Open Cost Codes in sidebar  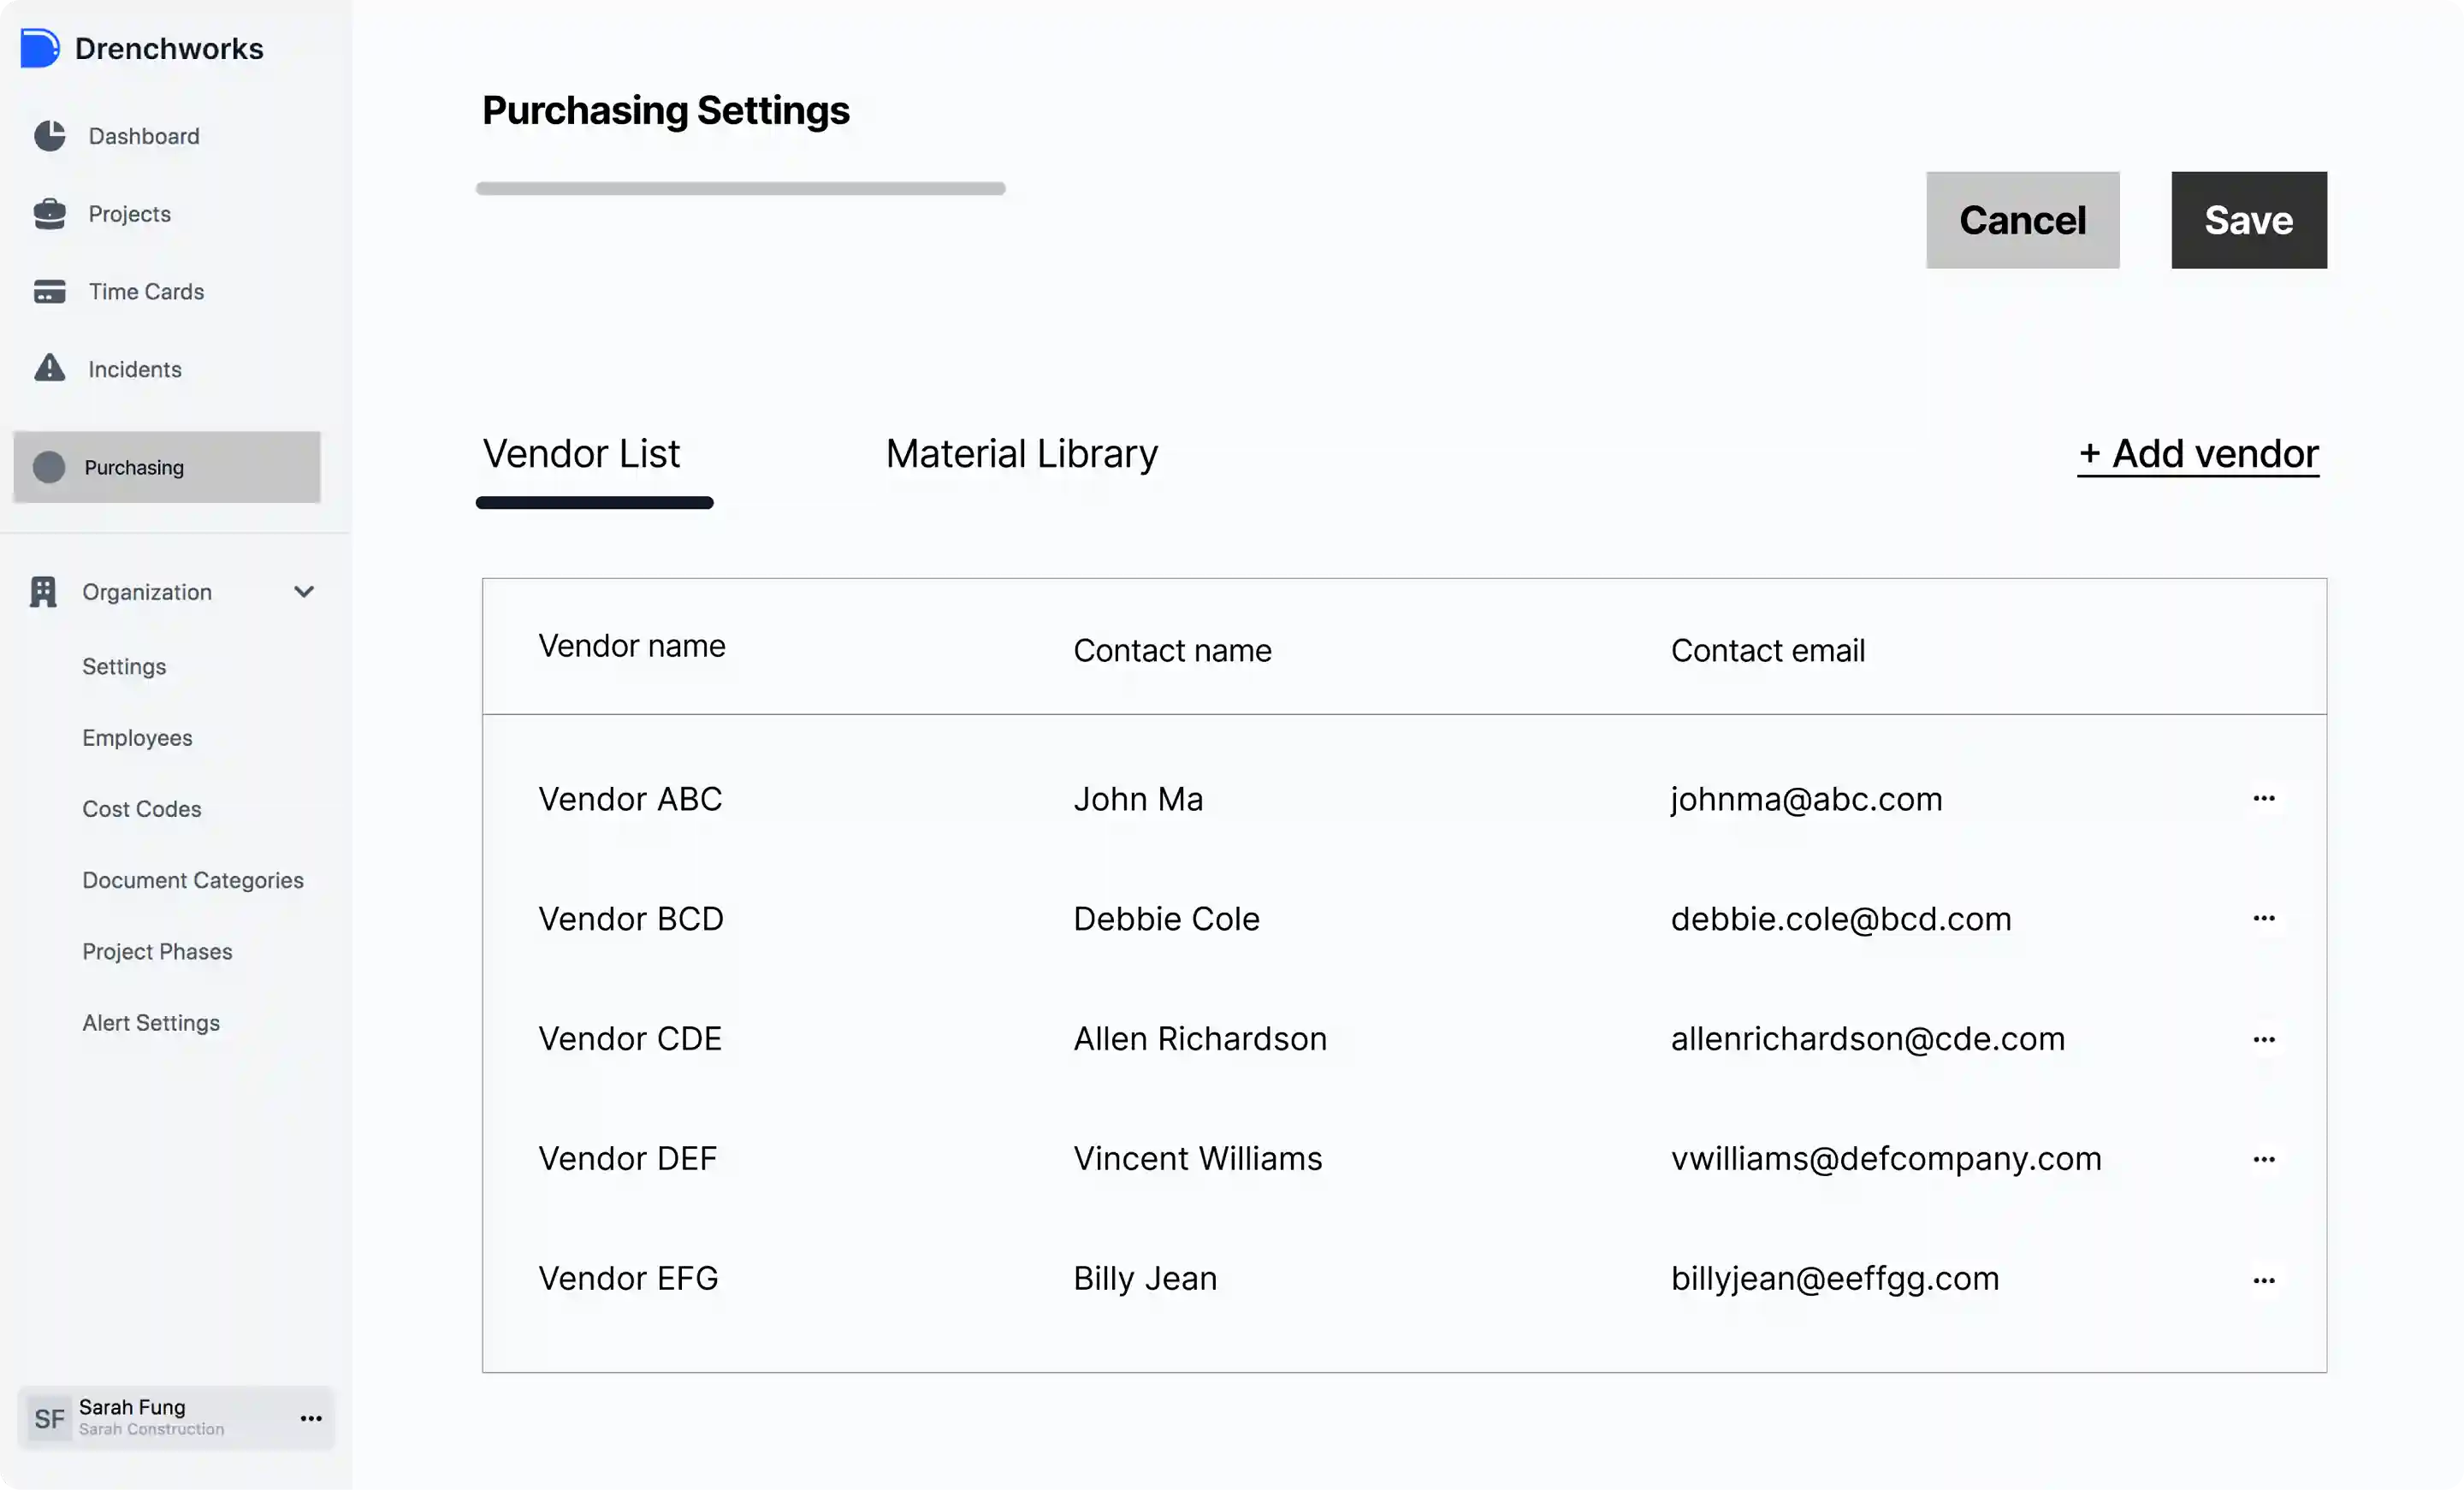coord(142,809)
